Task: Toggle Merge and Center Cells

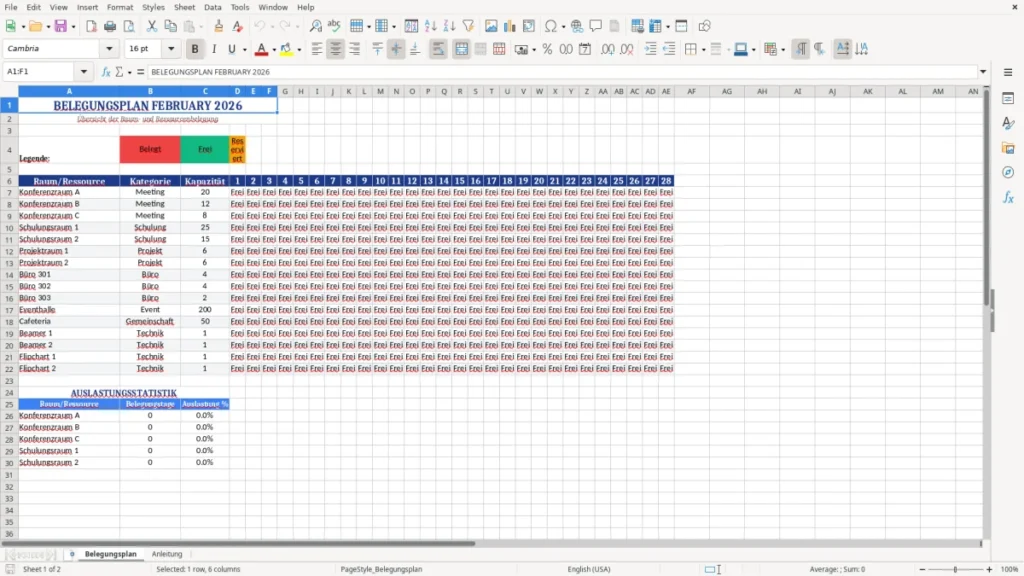Action: click(461, 49)
